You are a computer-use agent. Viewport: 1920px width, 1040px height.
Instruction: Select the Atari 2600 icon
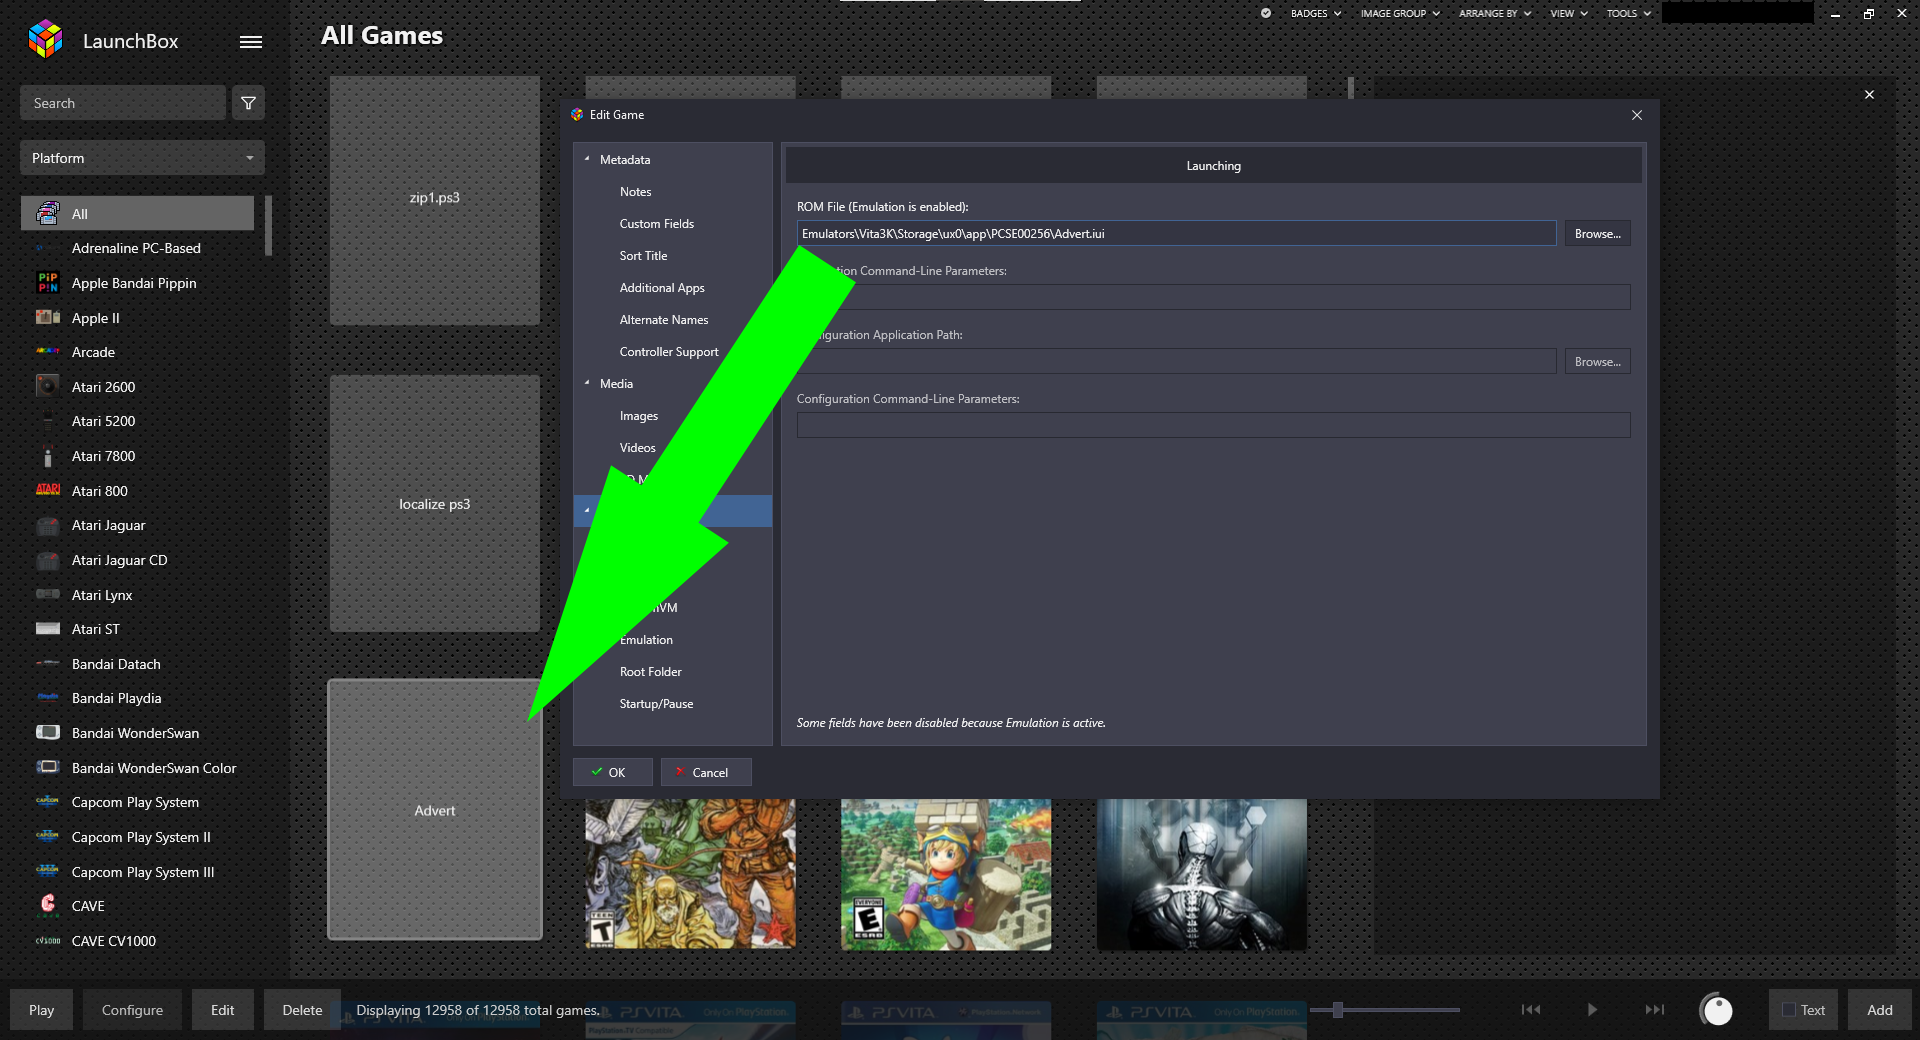tap(47, 386)
